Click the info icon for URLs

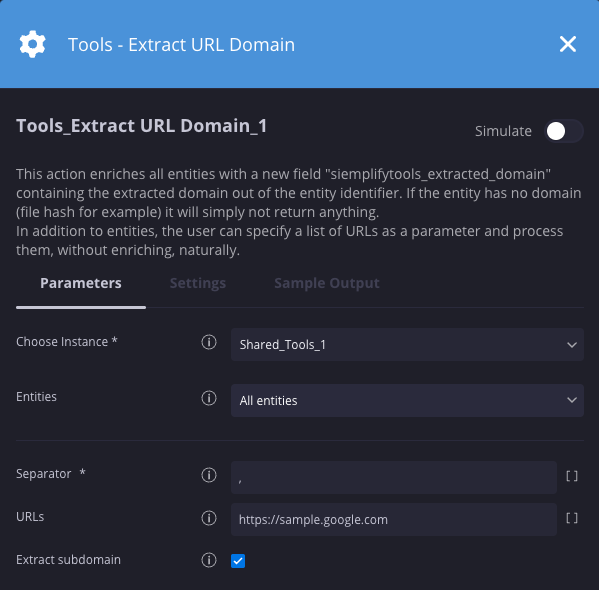tap(209, 518)
